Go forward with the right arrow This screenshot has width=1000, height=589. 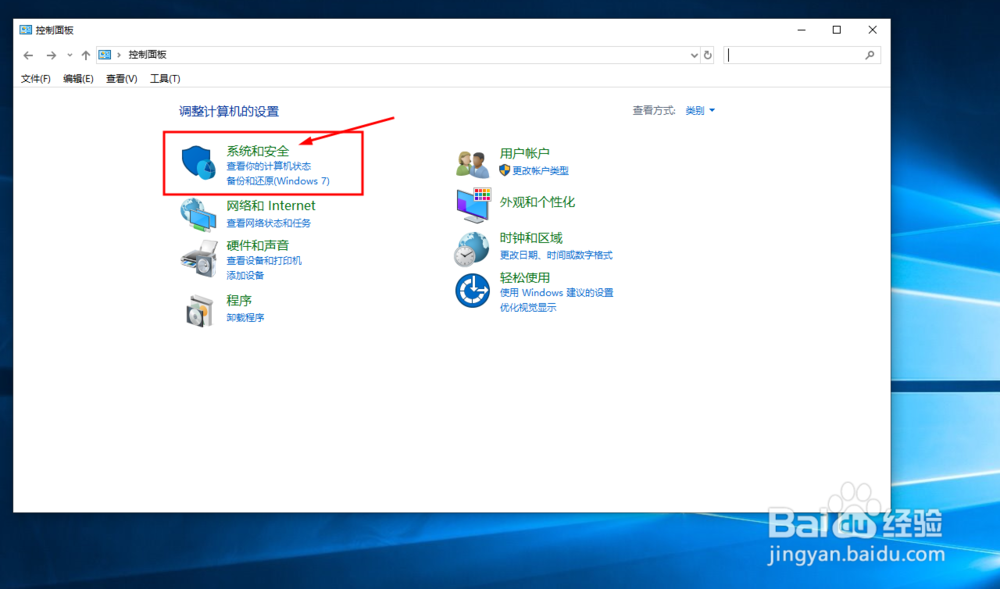(x=51, y=55)
